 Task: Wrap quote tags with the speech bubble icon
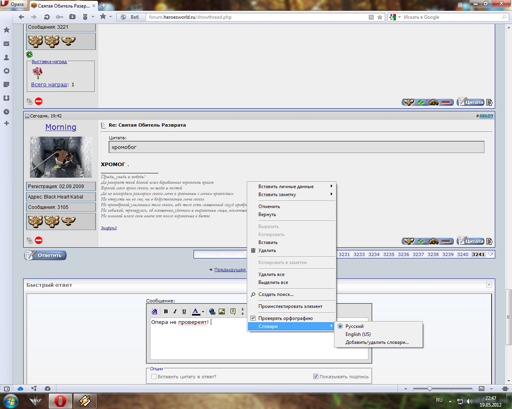(233, 311)
